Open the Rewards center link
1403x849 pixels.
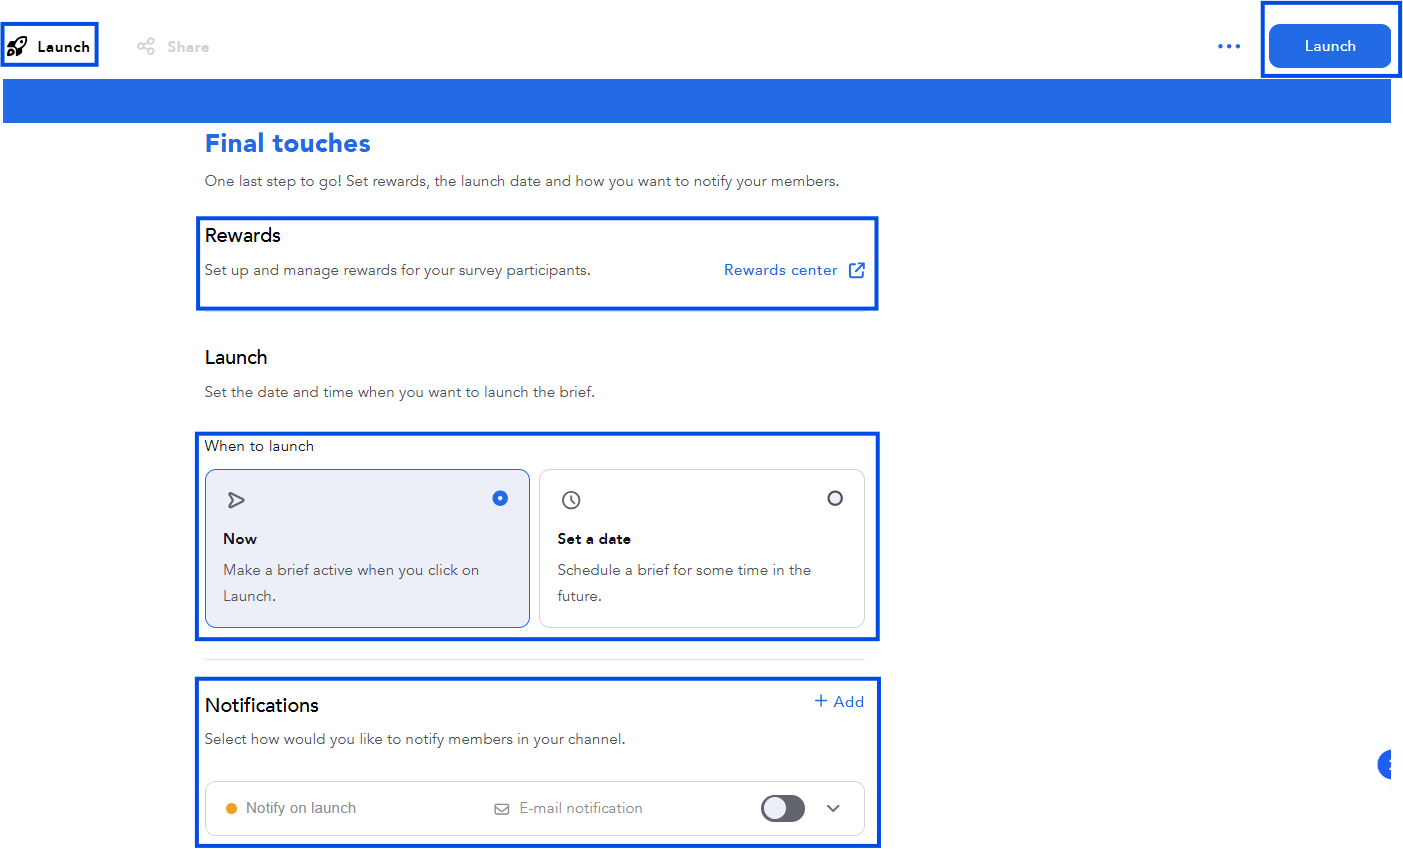780,270
